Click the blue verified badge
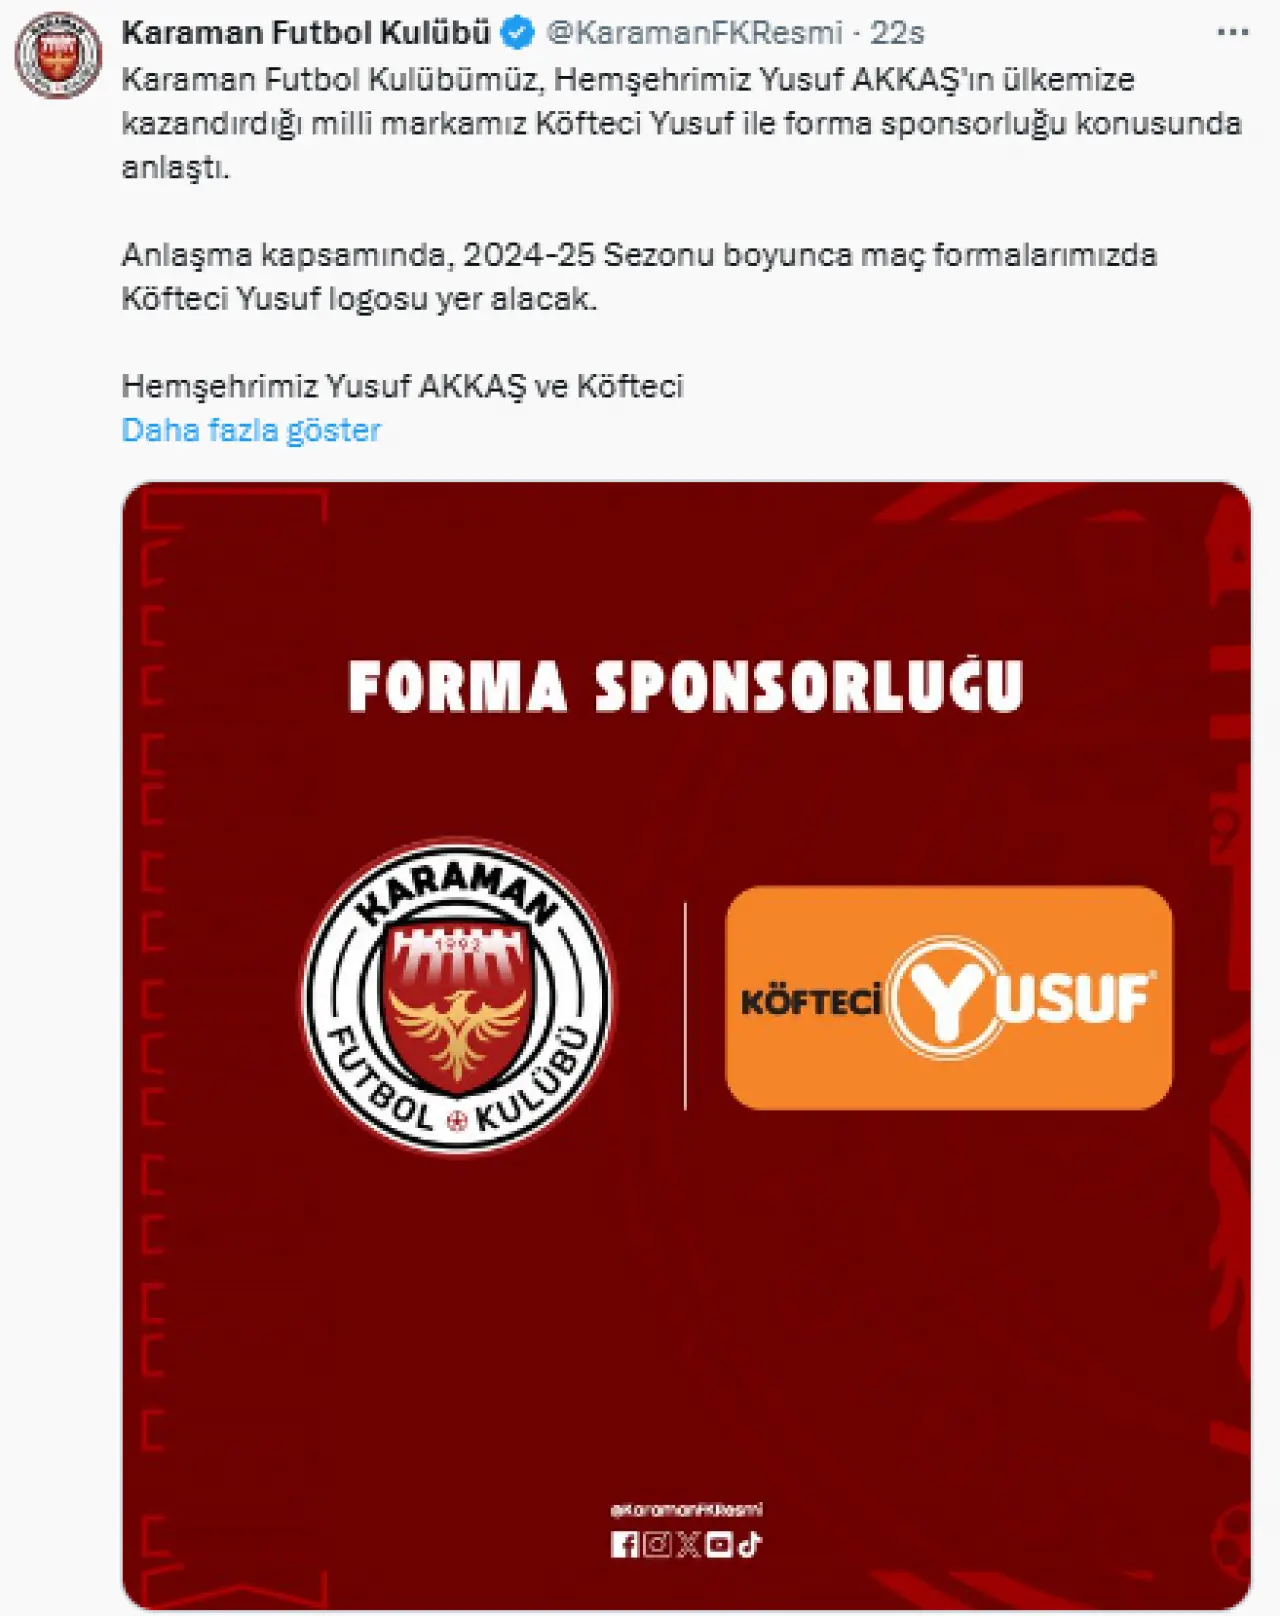 [x=517, y=33]
